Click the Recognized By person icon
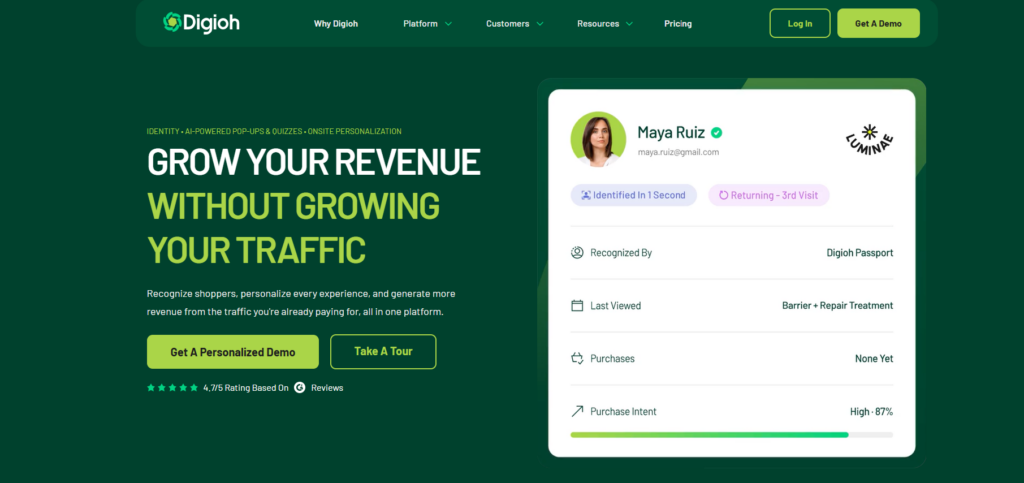 pos(577,253)
